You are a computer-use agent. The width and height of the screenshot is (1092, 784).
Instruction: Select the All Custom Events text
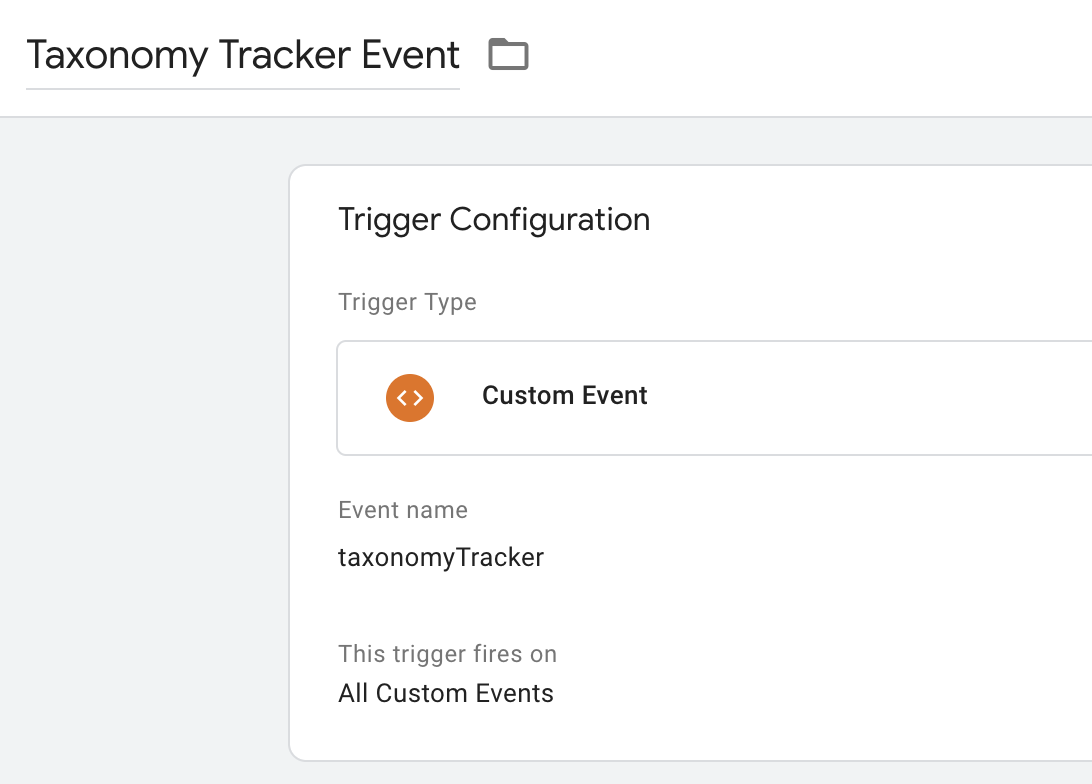pyautogui.click(x=446, y=693)
